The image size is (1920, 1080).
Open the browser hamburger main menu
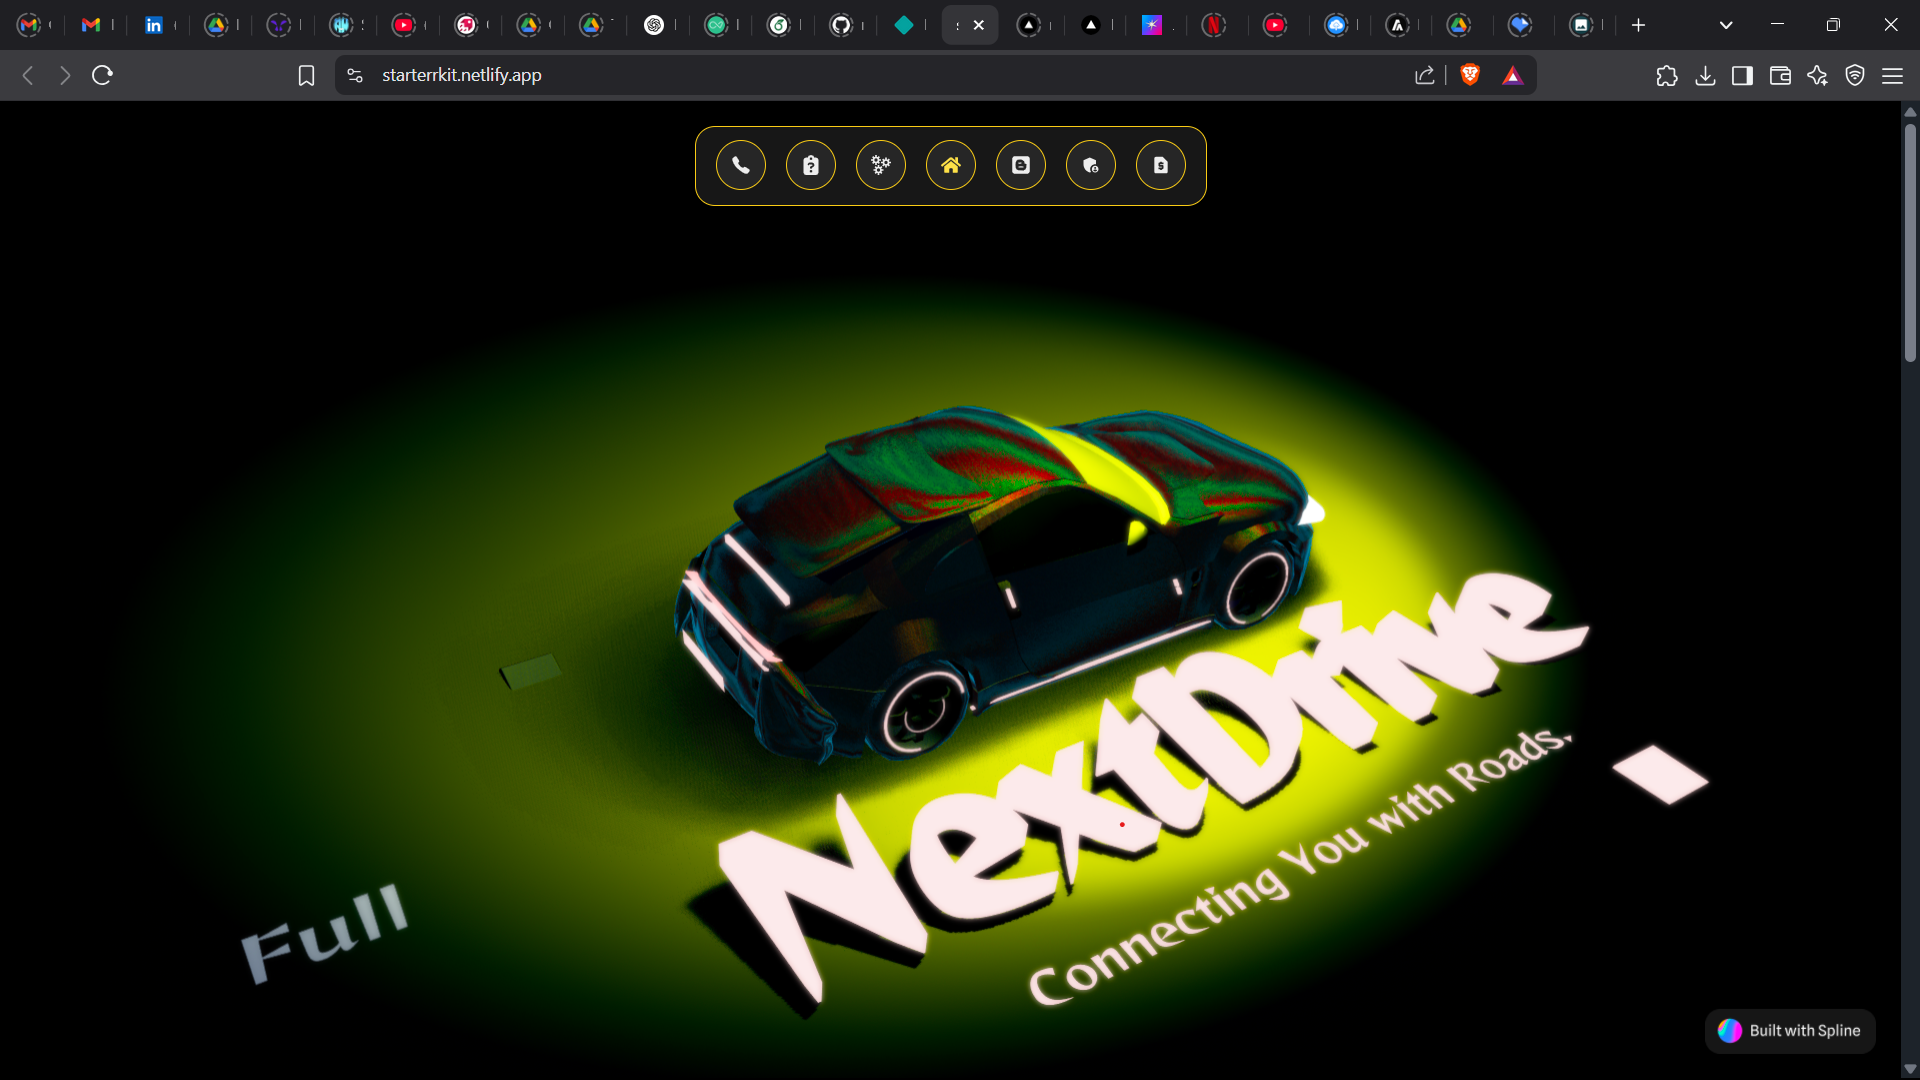pos(1892,75)
